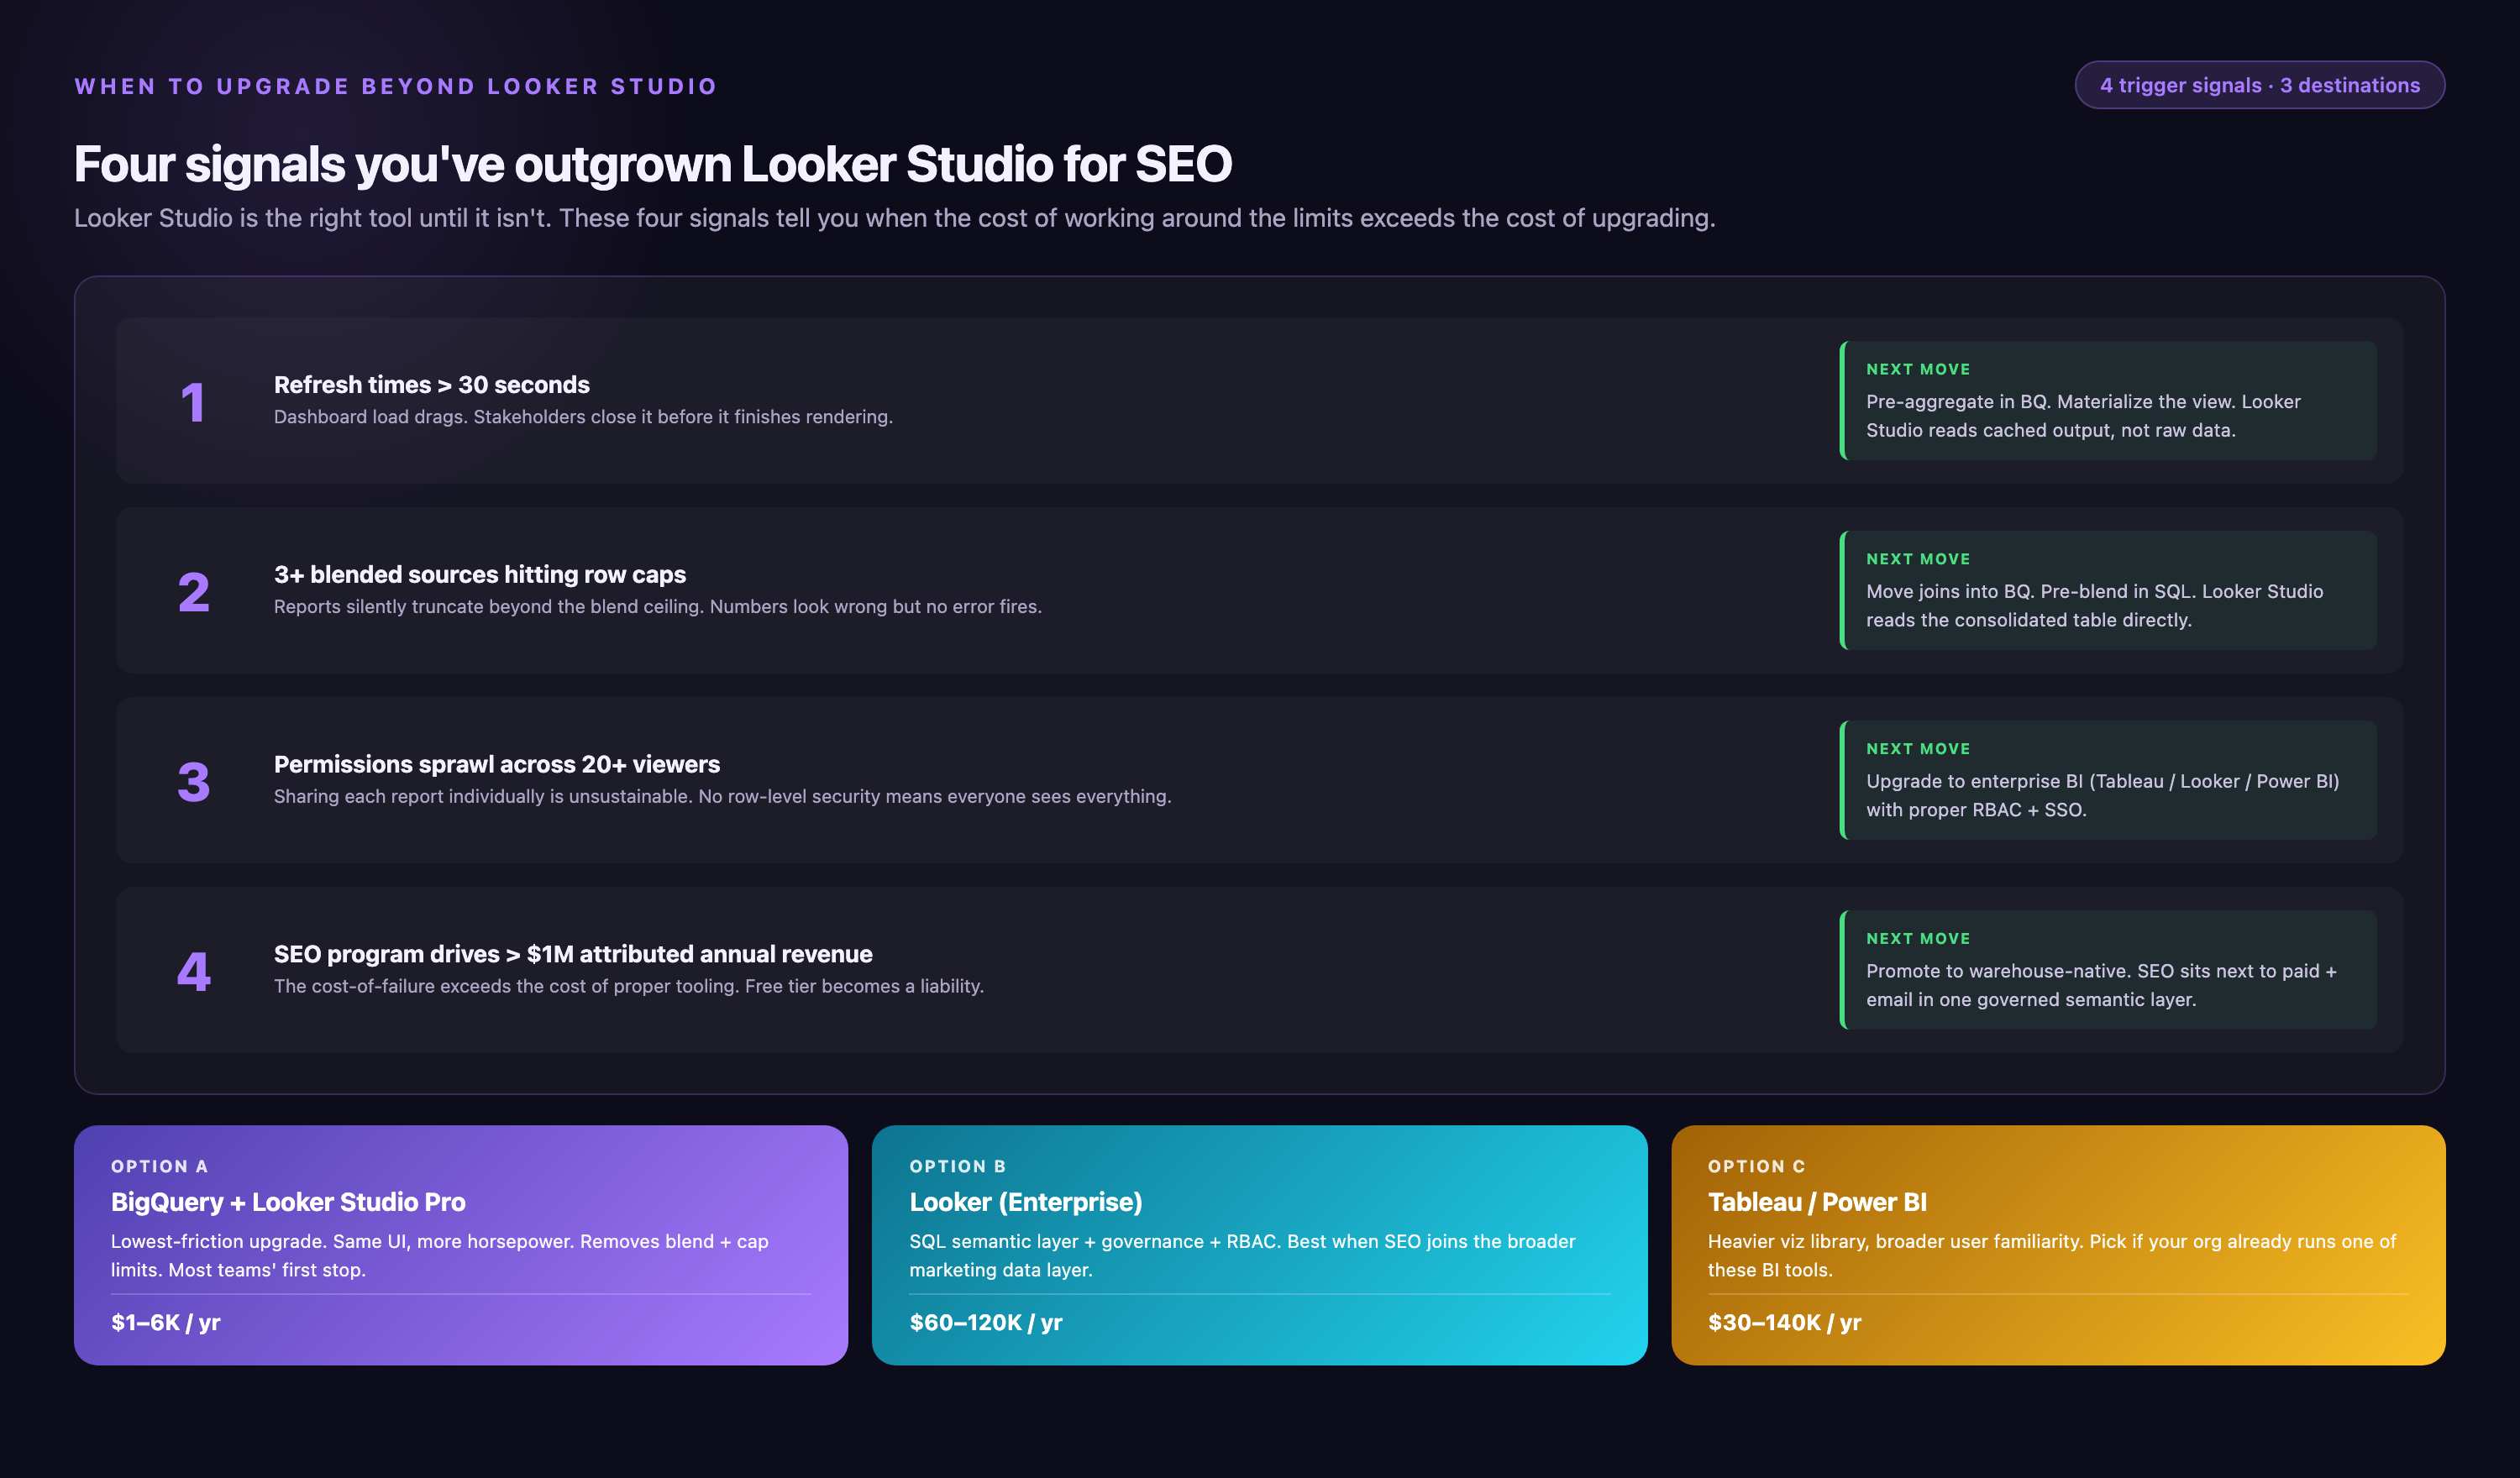Screen dimensions: 2520x1478
Task: Click the 'OPTION C' label
Action: click(x=1757, y=1167)
